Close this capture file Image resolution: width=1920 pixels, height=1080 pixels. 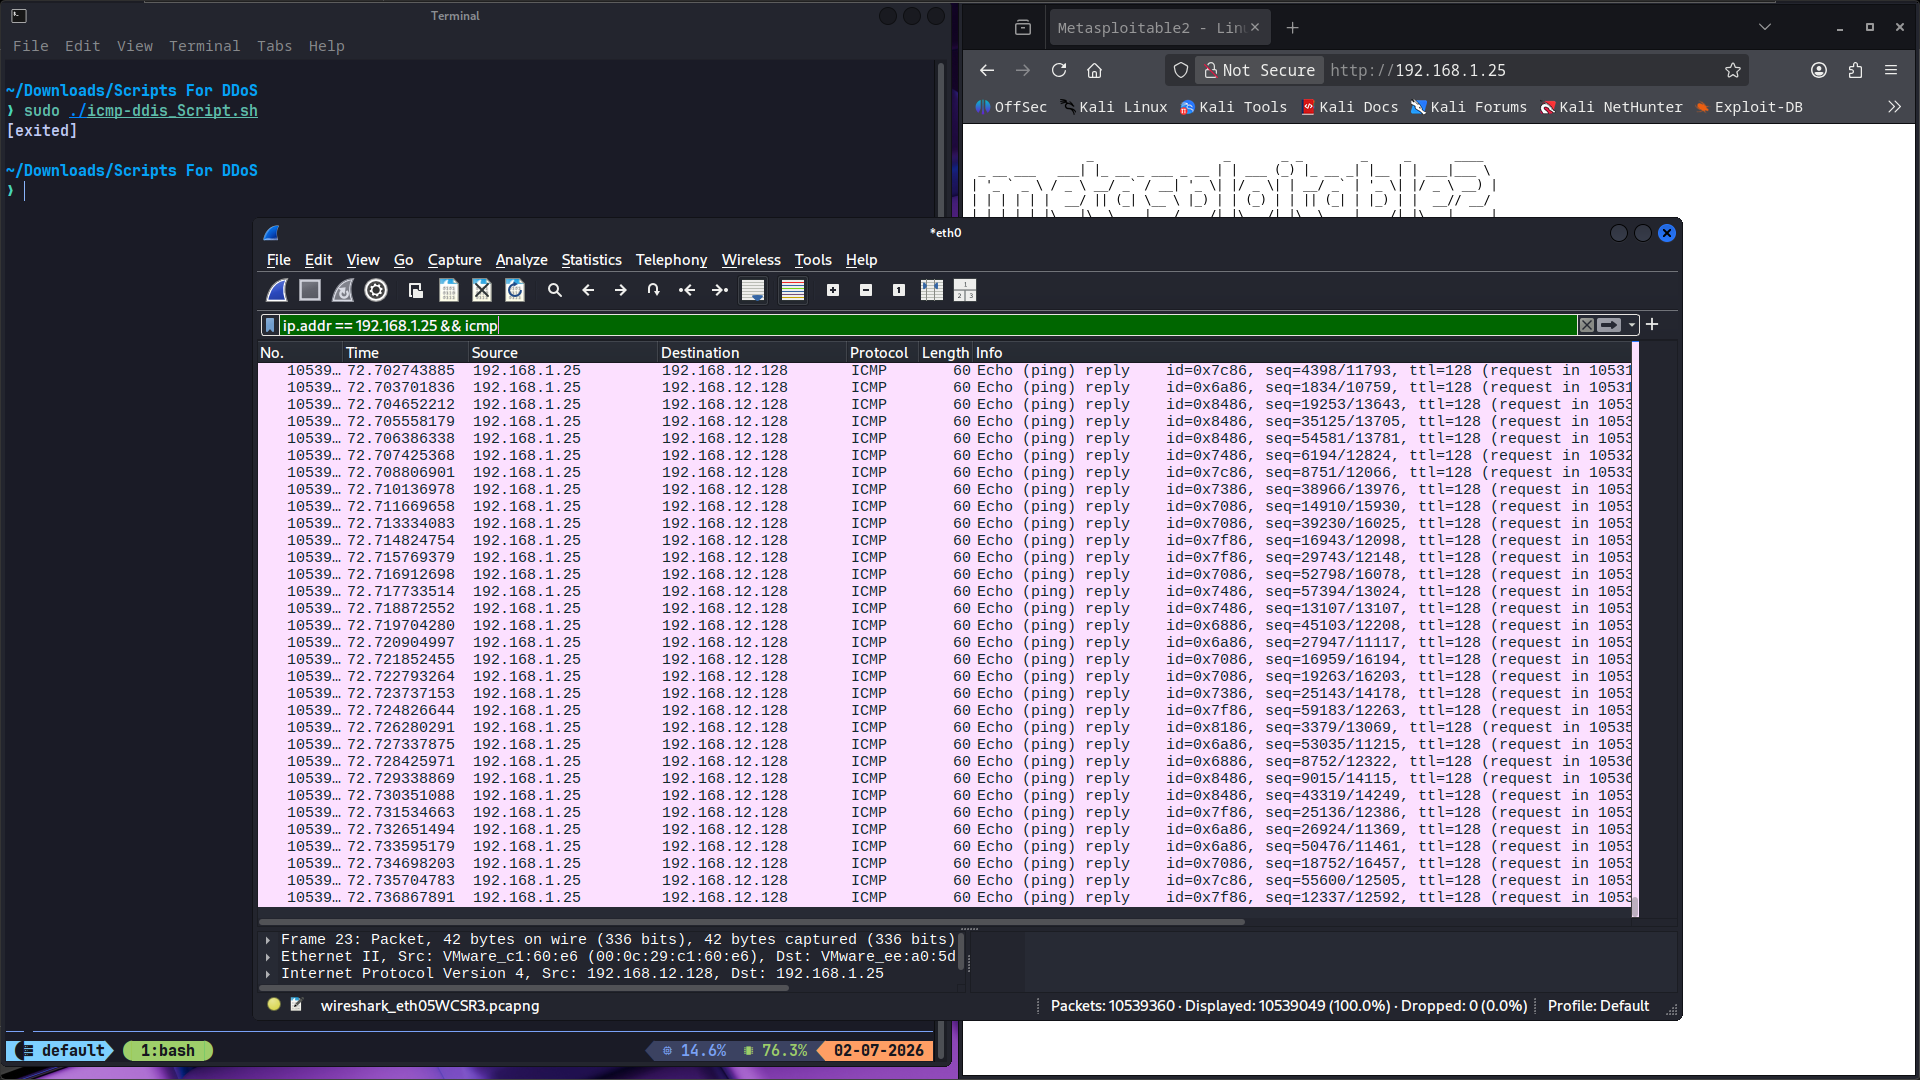(x=482, y=290)
